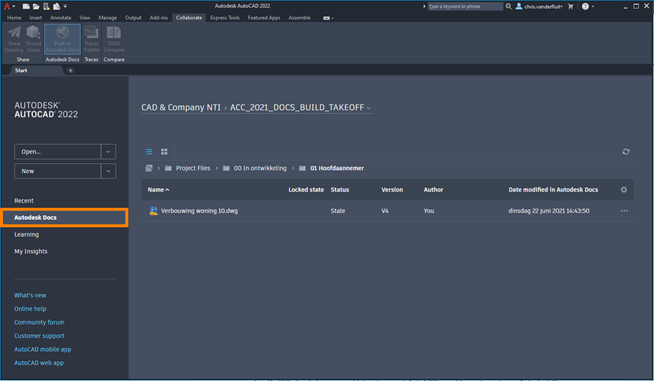The height and width of the screenshot is (381, 654).
Task: Click the project root icon in breadcrumb
Action: (x=148, y=168)
